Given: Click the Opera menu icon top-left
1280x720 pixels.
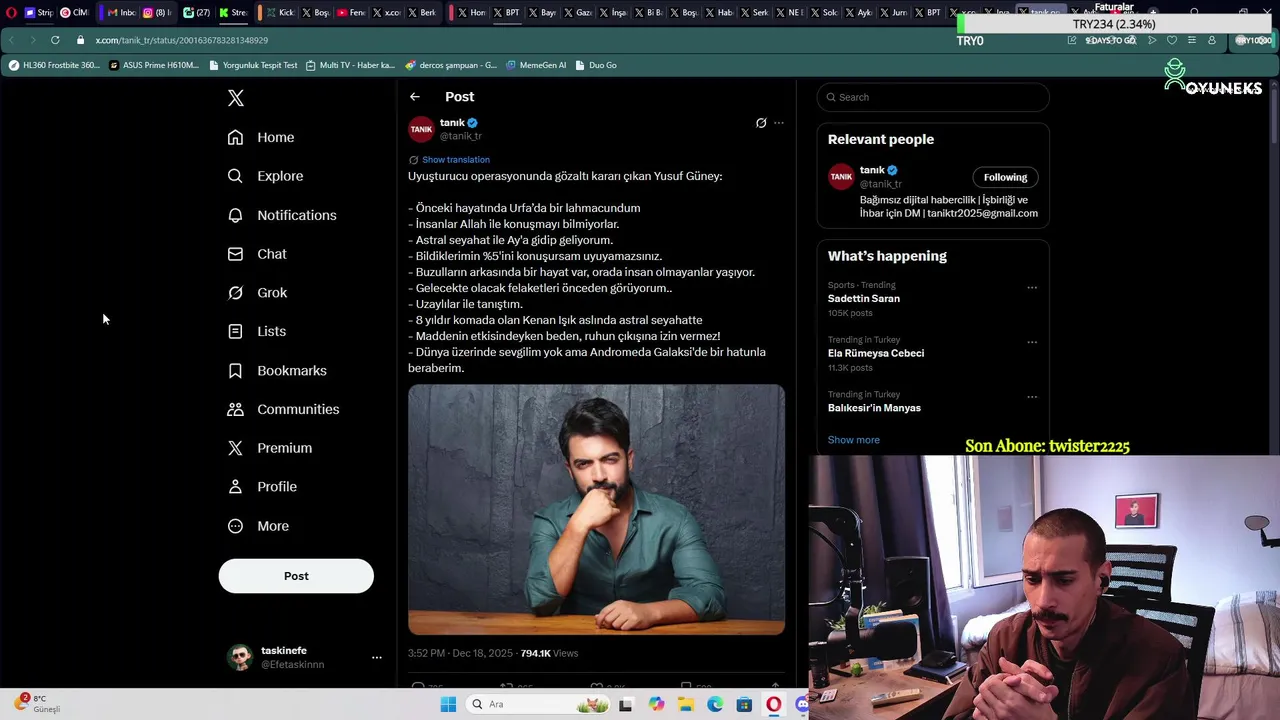Looking at the screenshot, I should [11, 12].
